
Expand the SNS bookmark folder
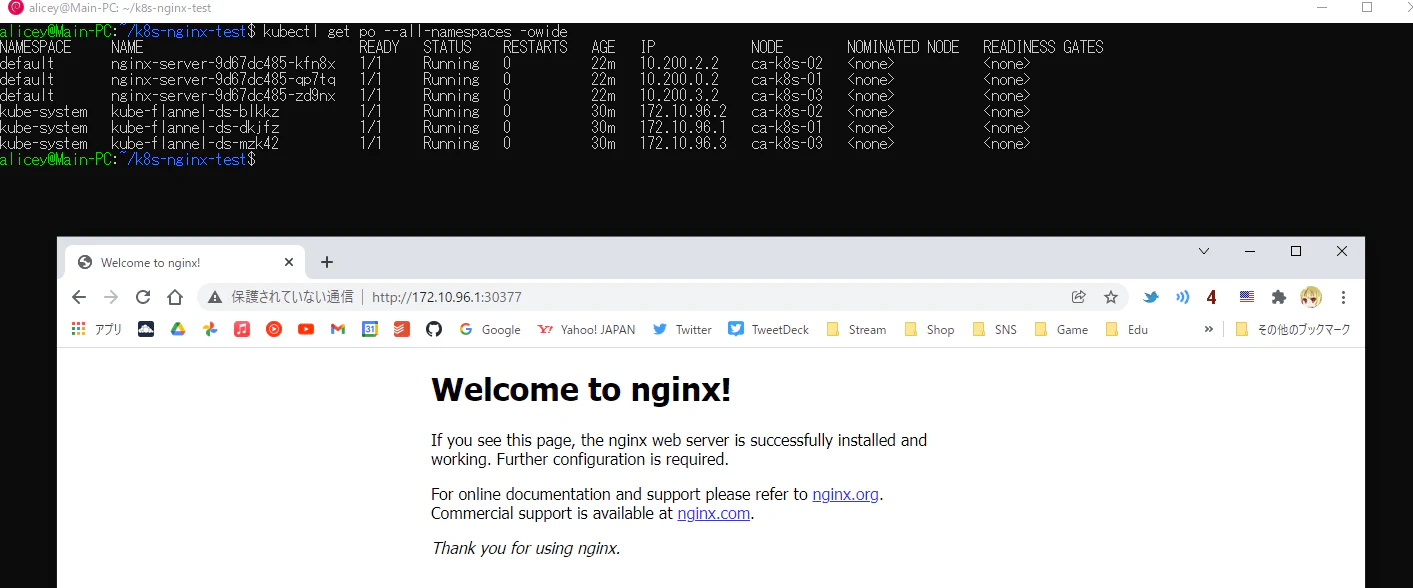pos(995,329)
